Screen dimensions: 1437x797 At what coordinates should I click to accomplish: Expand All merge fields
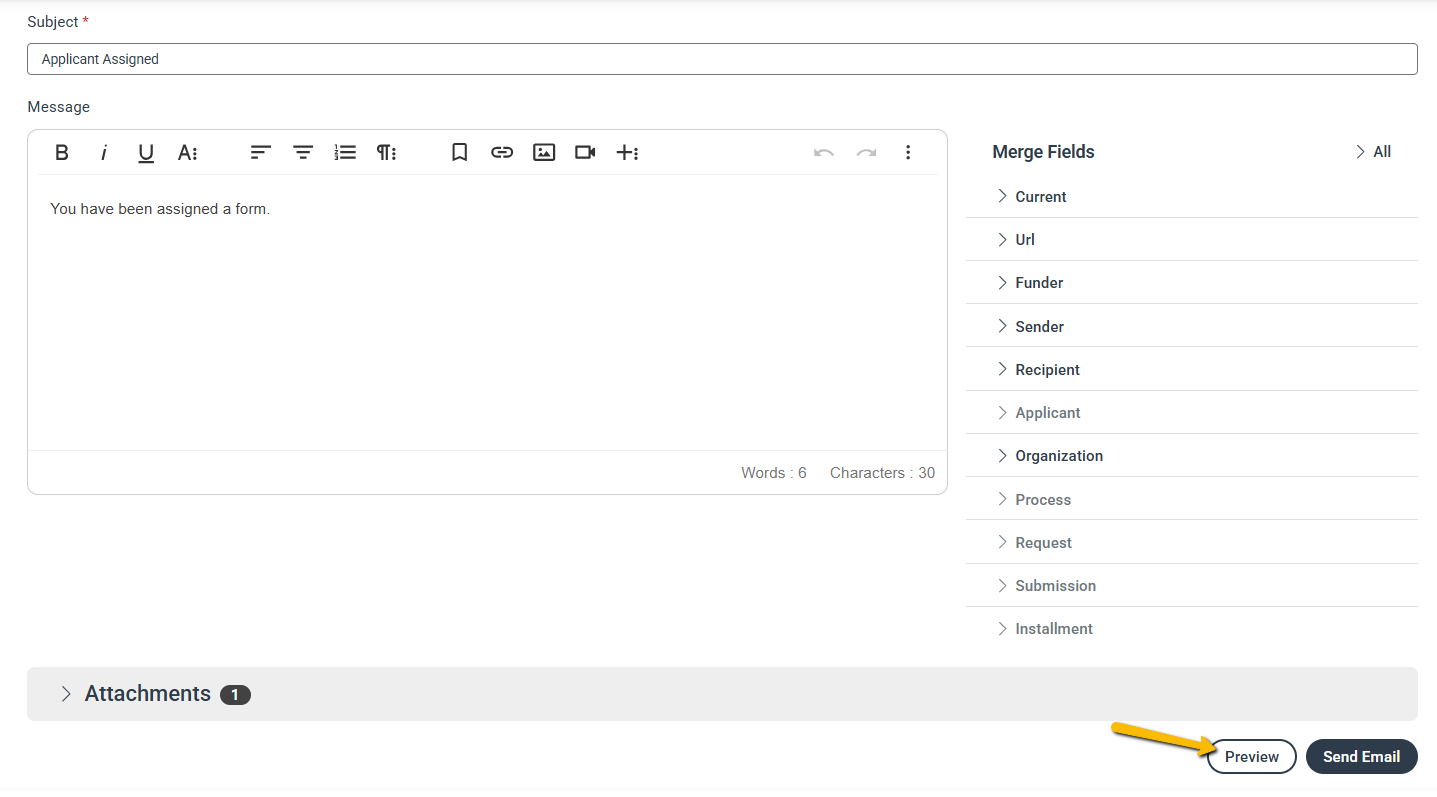point(1373,152)
